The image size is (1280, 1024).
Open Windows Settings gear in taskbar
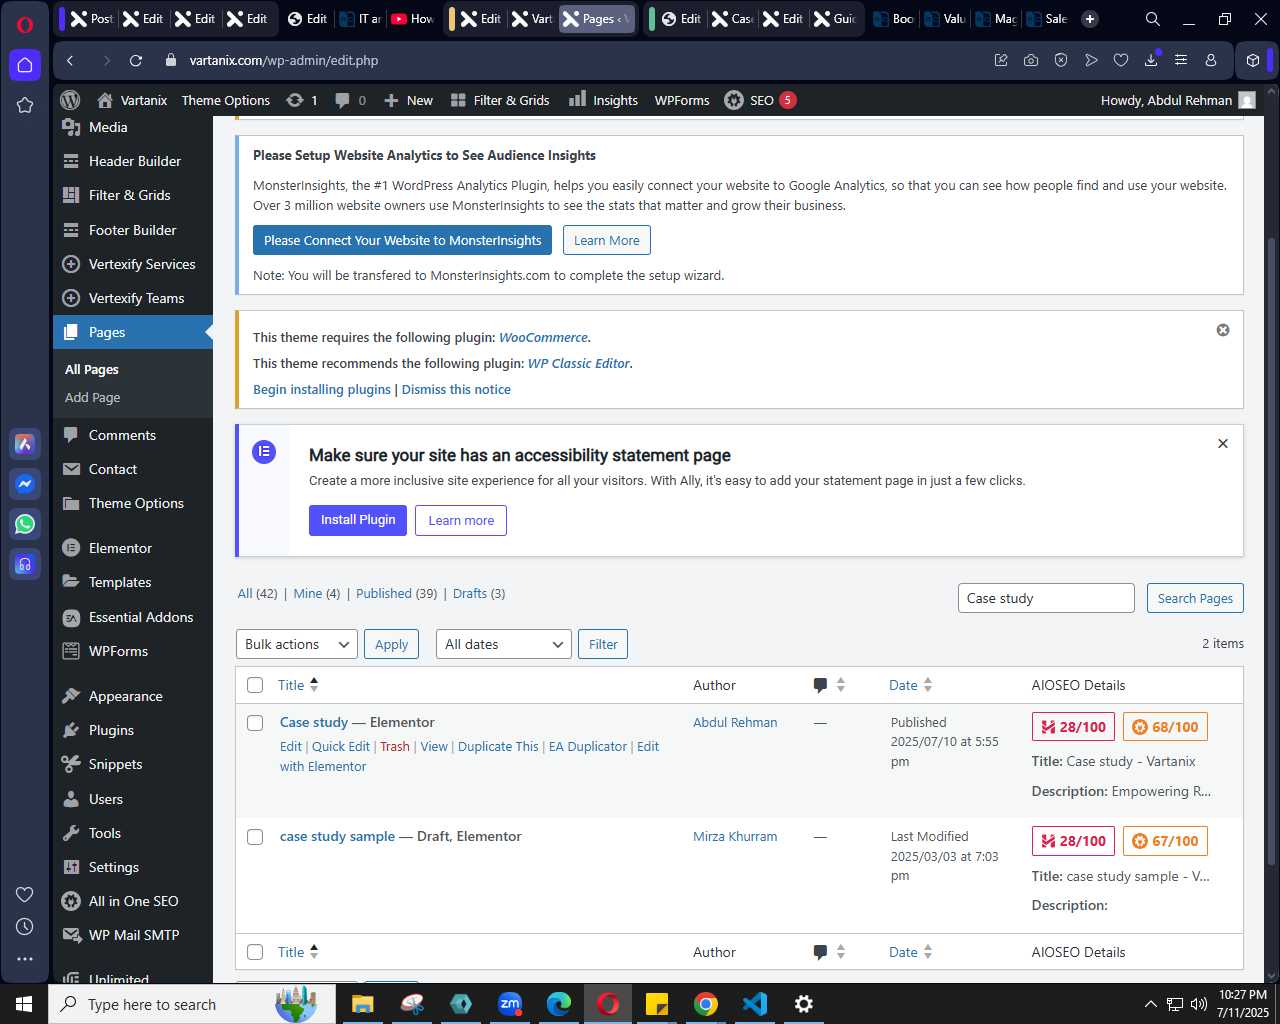click(804, 1004)
